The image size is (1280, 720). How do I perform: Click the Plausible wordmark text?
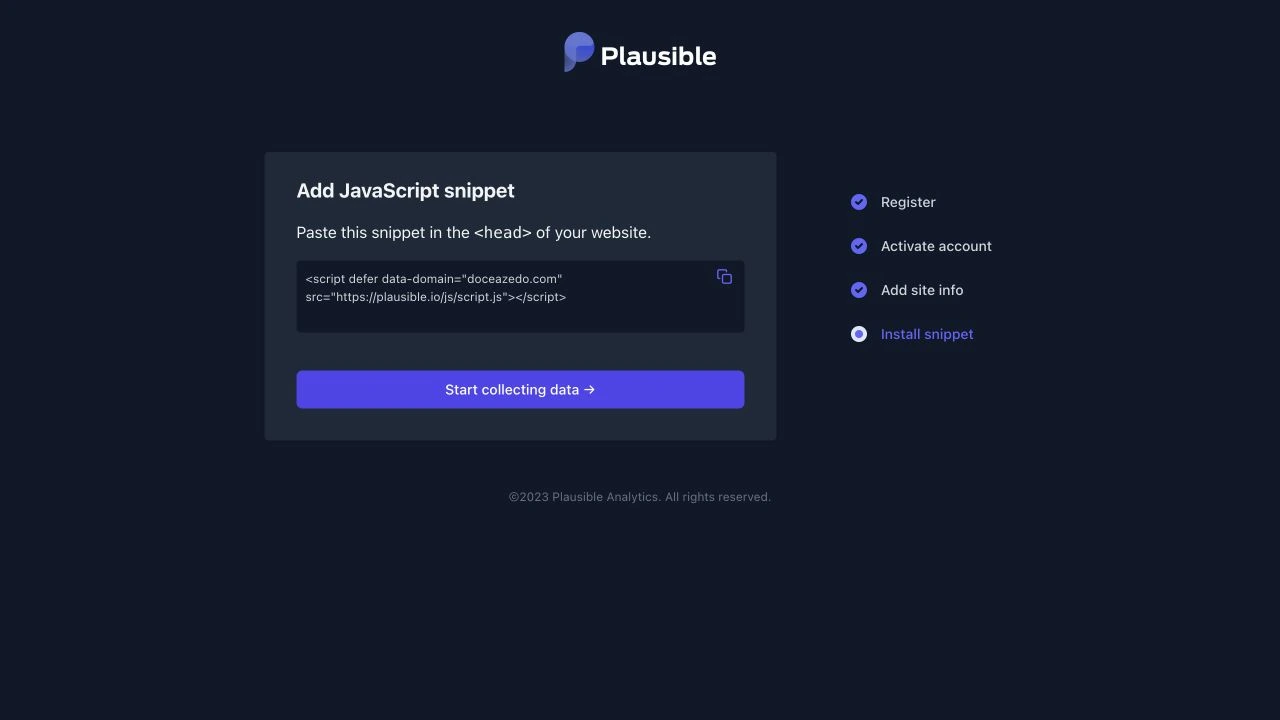coord(658,57)
